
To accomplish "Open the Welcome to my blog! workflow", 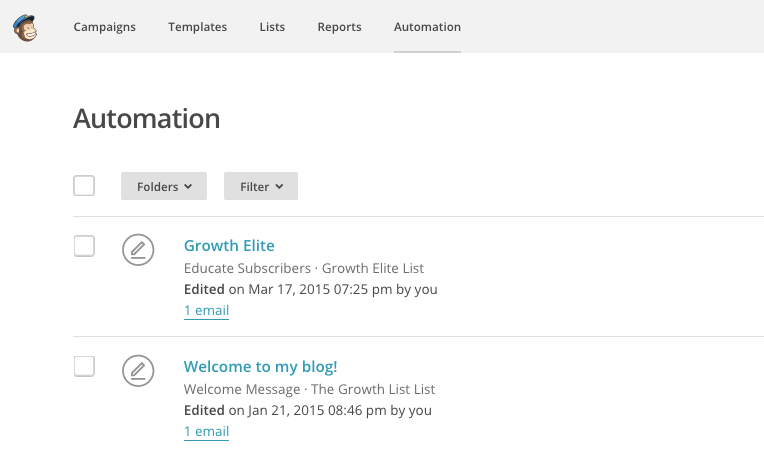I will (261, 366).
